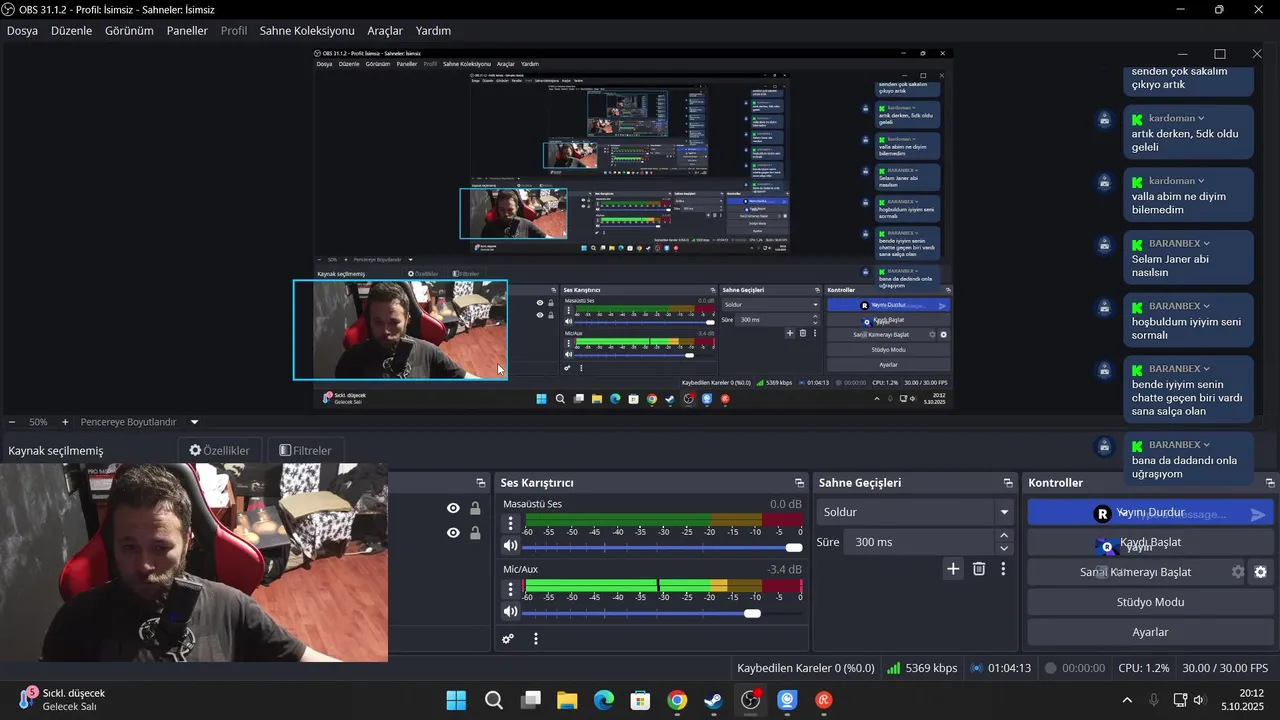Open Steam from the taskbar

tap(714, 700)
